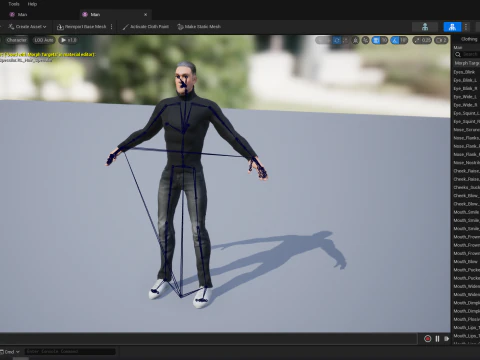The height and width of the screenshot is (360, 480).
Task: Select the Eye_Squint_L morph target
Action: tap(466, 113)
